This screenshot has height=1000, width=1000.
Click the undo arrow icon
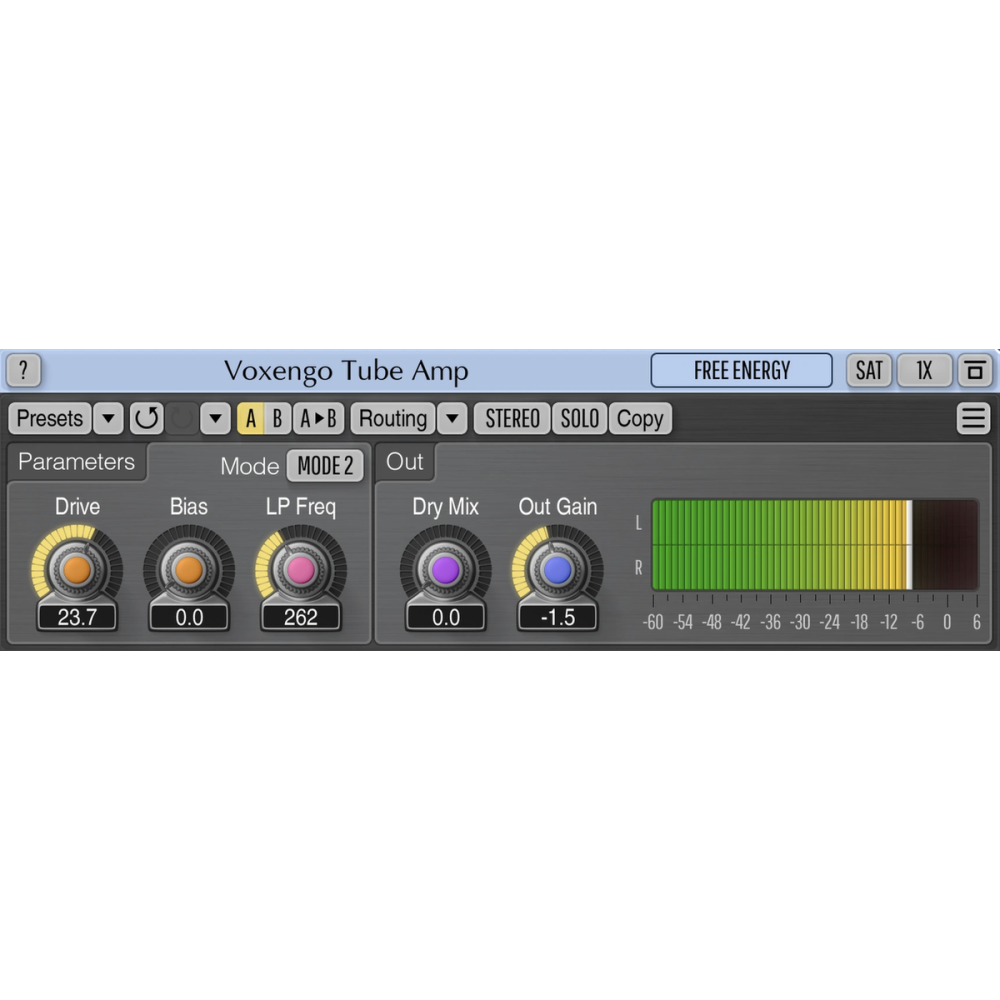pyautogui.click(x=146, y=418)
